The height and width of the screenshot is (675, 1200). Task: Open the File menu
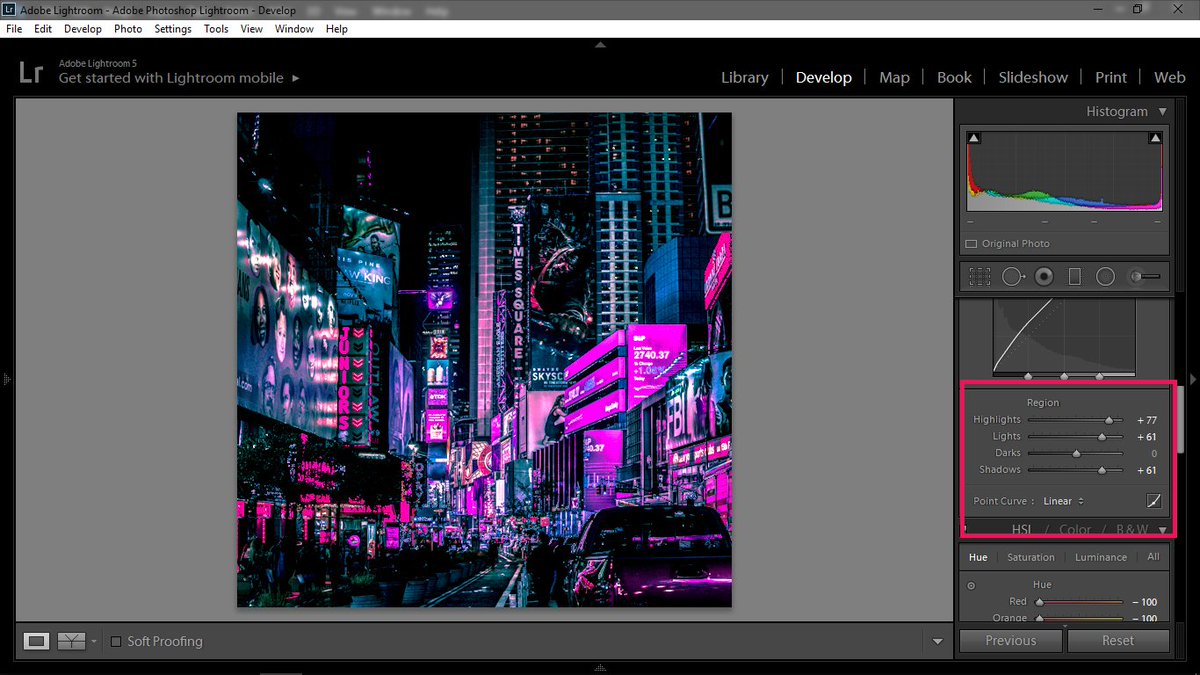coord(14,29)
